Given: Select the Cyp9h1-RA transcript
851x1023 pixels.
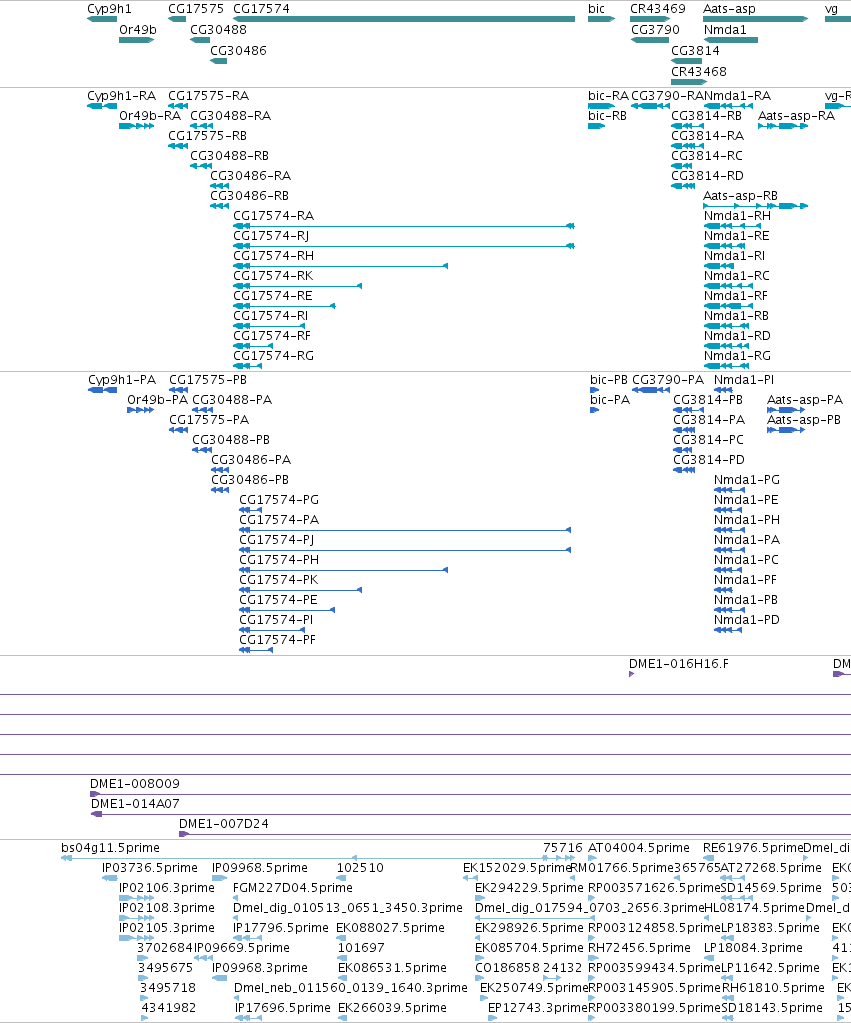Looking at the screenshot, I should tap(102, 106).
